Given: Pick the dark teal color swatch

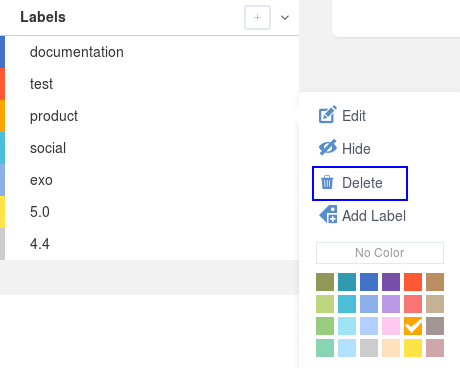Looking at the screenshot, I should coord(347,282).
